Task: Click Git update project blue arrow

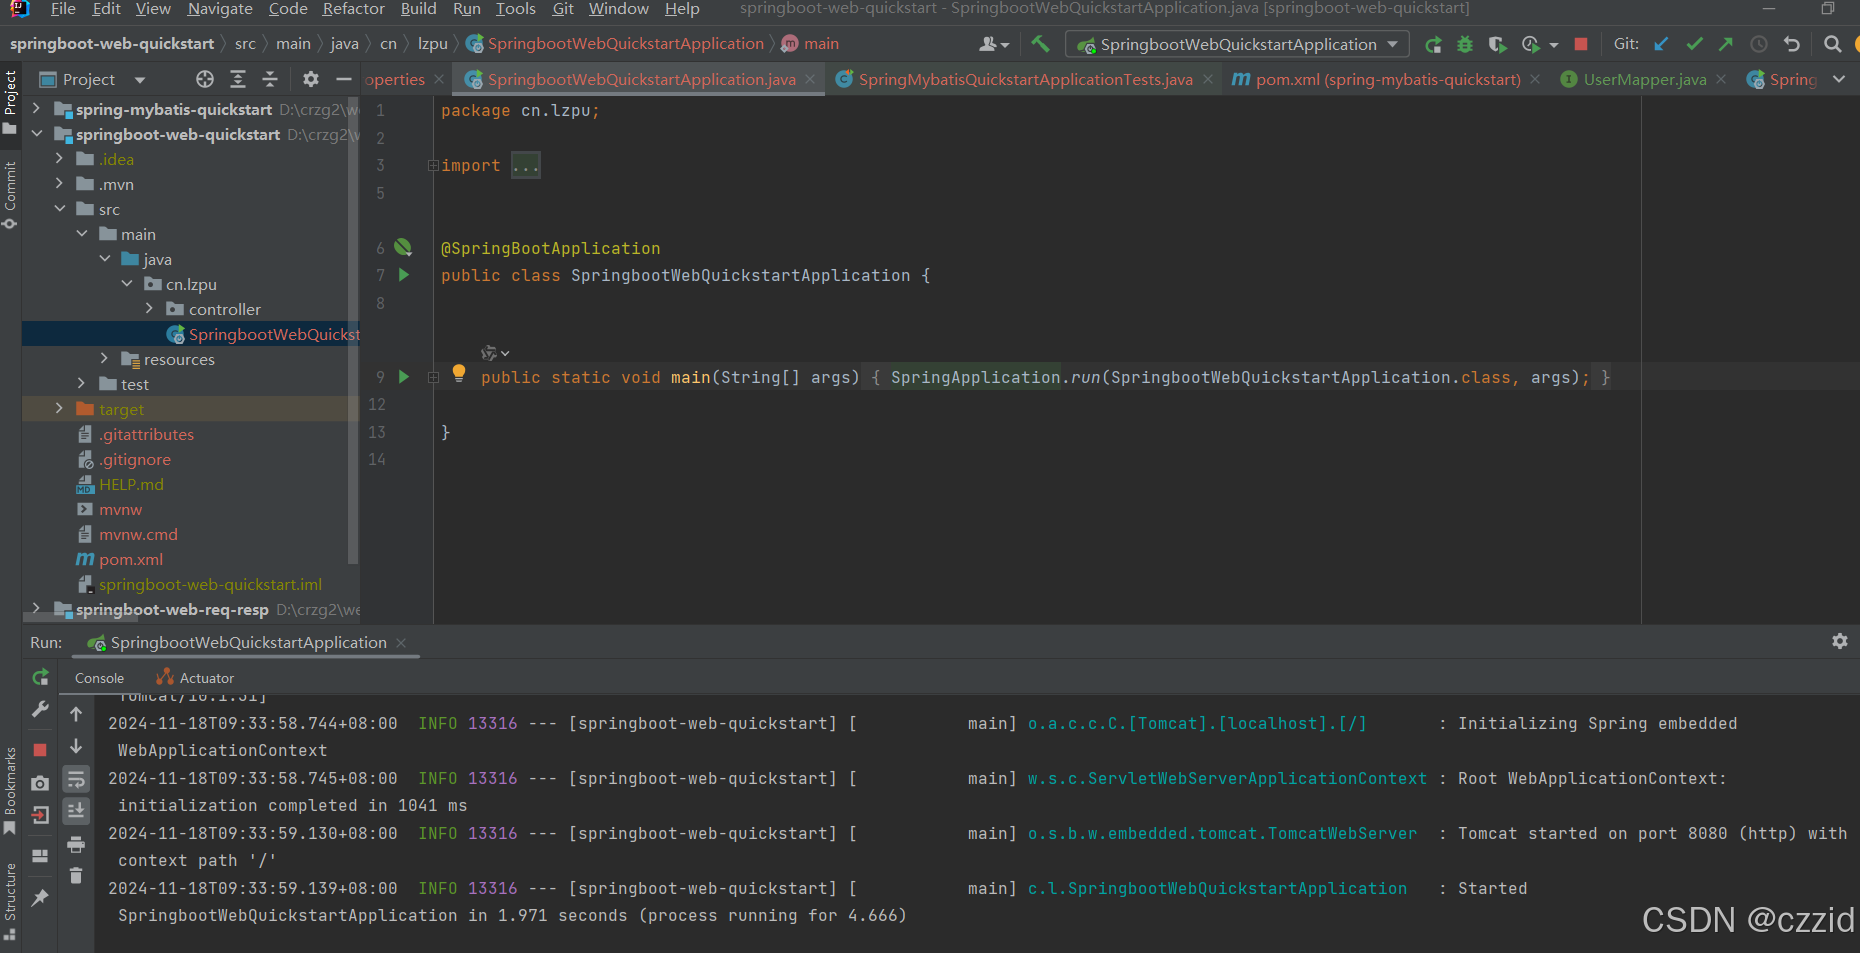Action: click(1661, 44)
